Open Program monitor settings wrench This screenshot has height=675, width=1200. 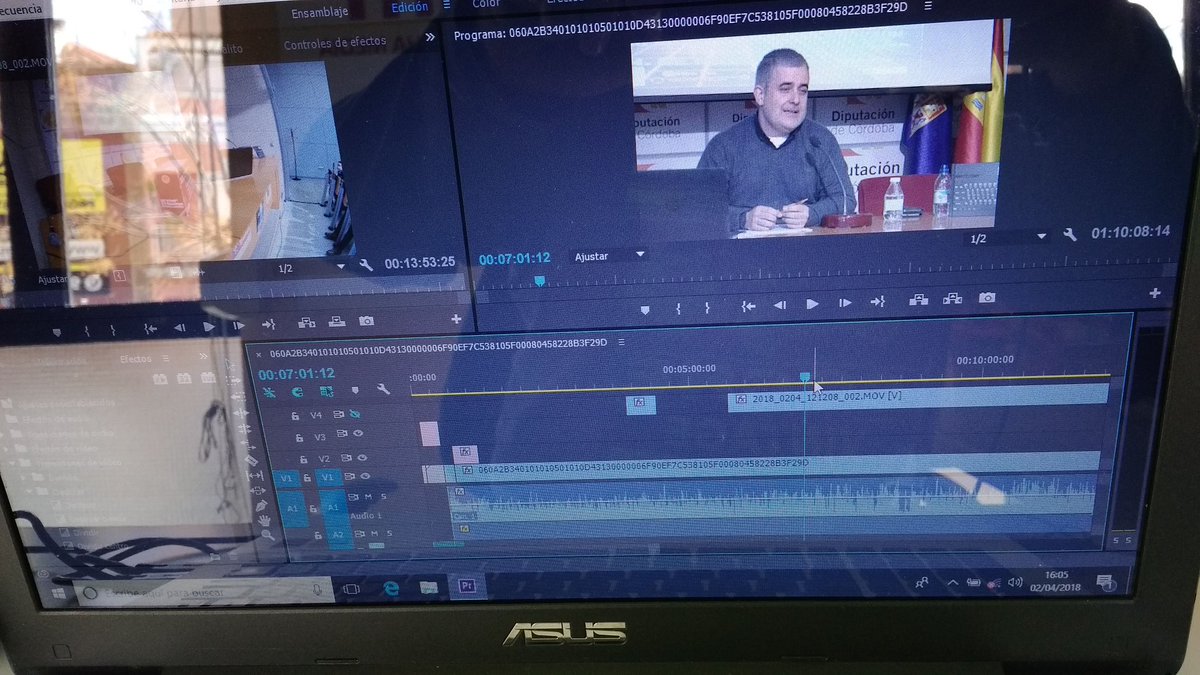coord(1070,234)
